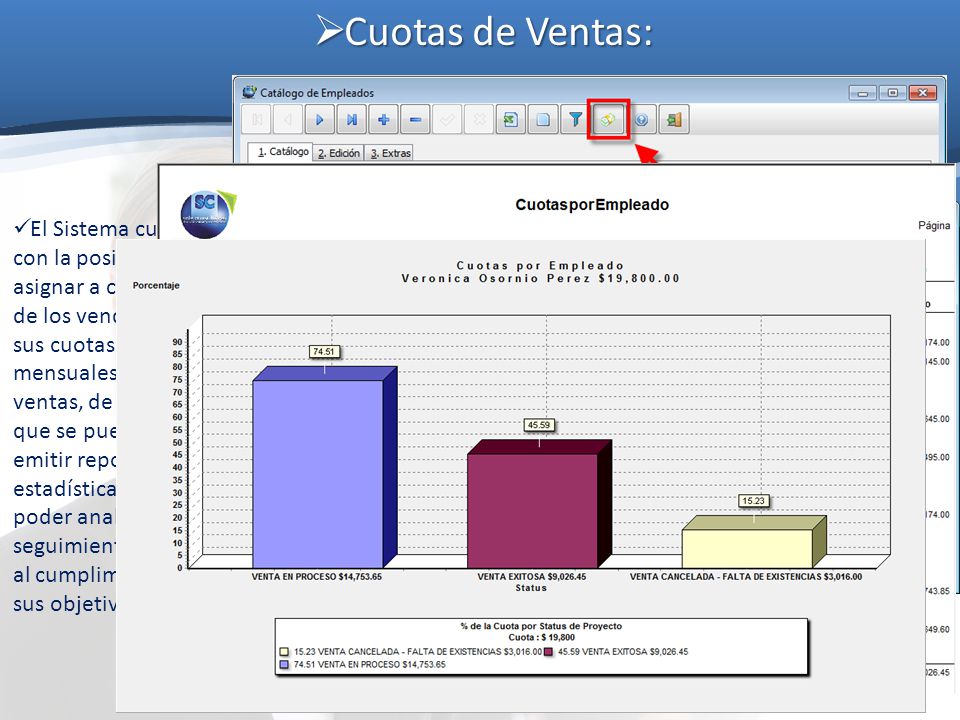Click the 45.59 data label

(539, 425)
